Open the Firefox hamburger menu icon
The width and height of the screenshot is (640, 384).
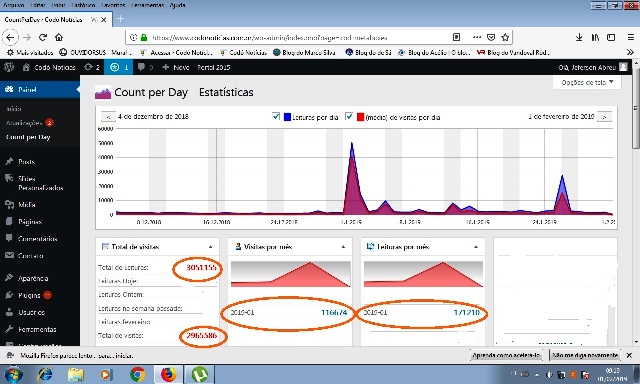pyautogui.click(x=631, y=38)
